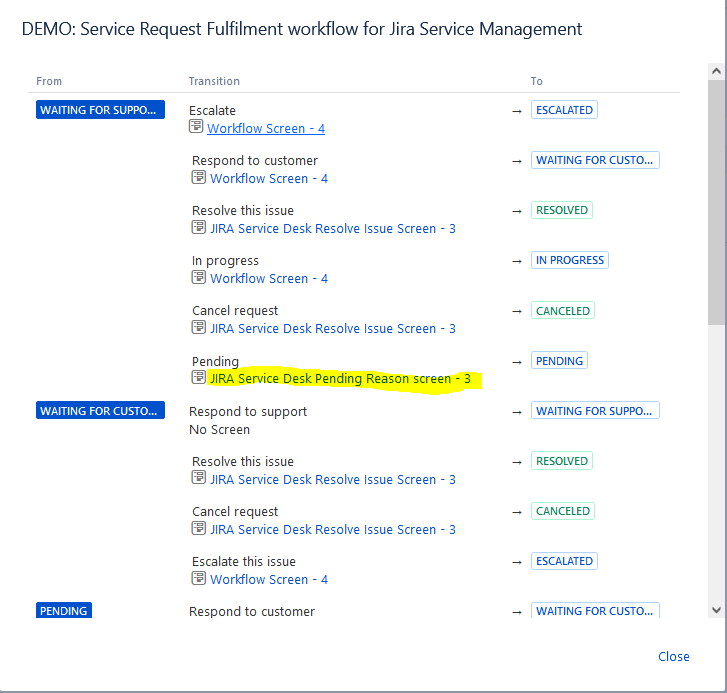Click the In progress transition name
The height and width of the screenshot is (693, 727).
(x=225, y=261)
